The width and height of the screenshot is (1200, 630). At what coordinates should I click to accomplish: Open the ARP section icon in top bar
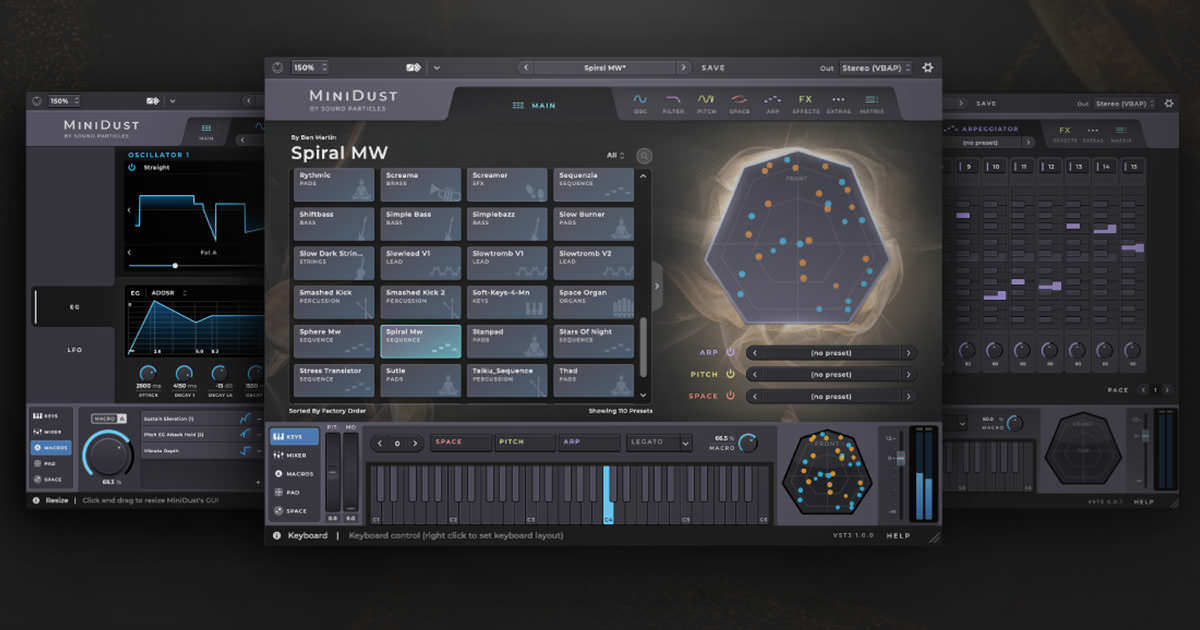[x=772, y=103]
